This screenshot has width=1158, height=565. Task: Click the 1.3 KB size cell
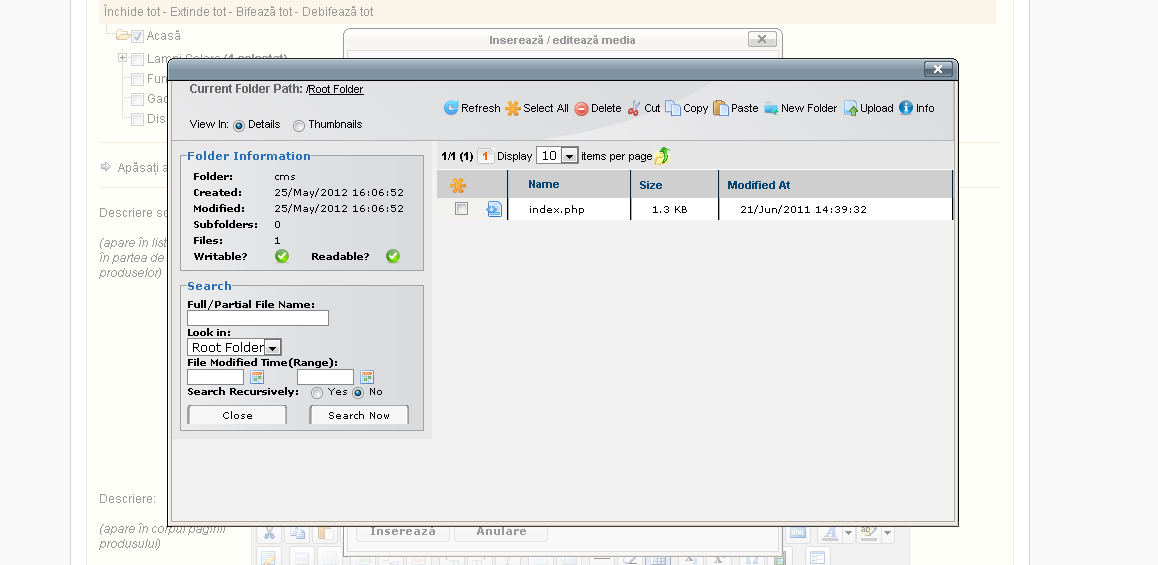(x=669, y=209)
